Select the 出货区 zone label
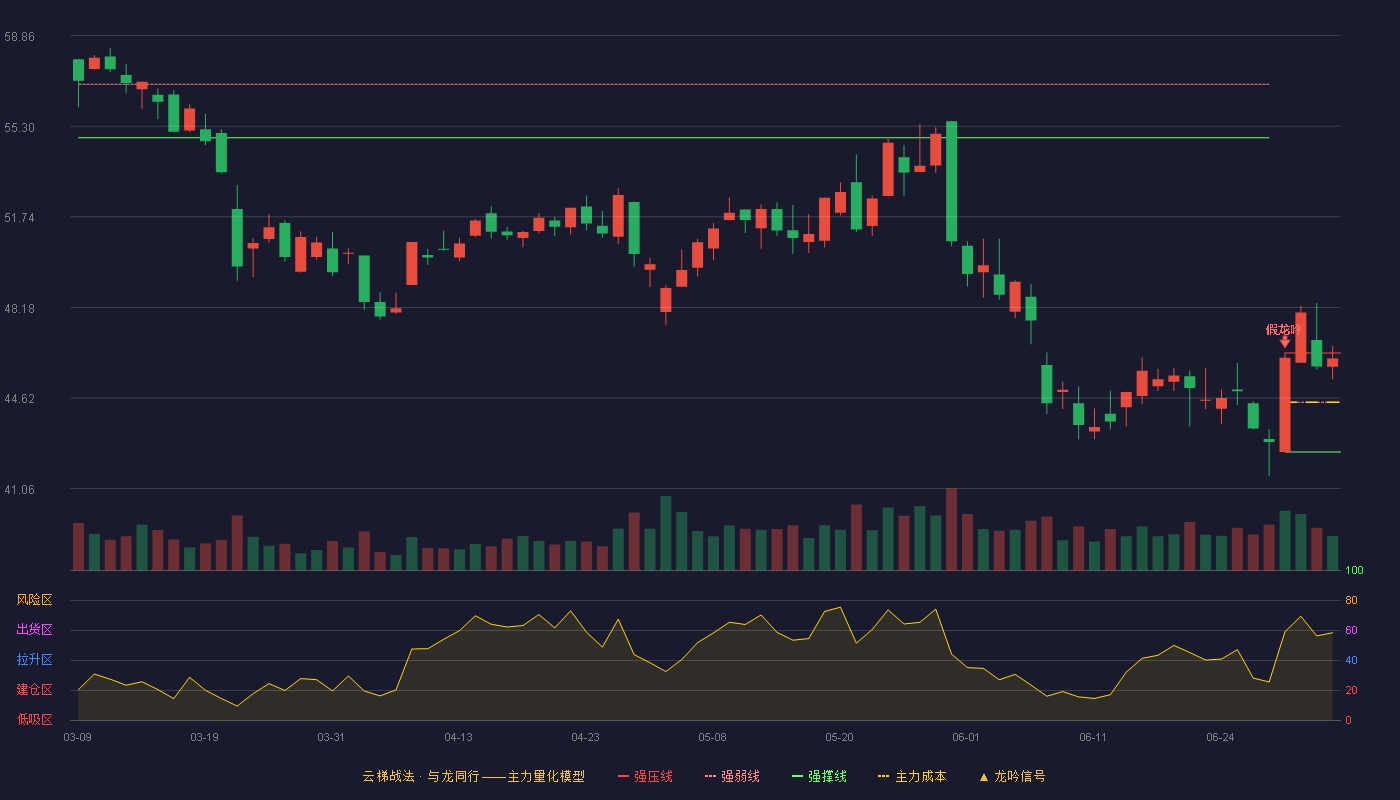Viewport: 1400px width, 800px height. click(34, 630)
